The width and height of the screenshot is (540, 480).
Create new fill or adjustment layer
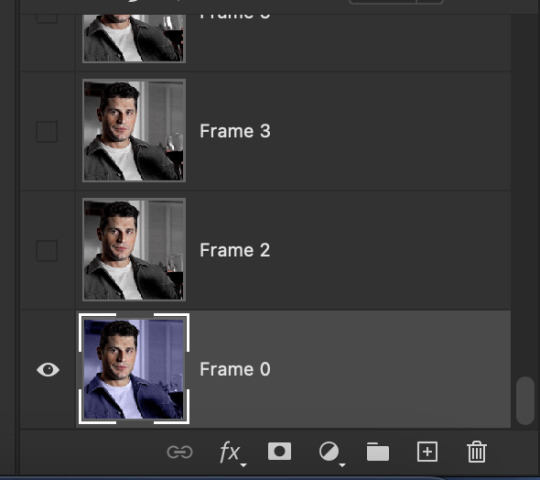point(331,453)
